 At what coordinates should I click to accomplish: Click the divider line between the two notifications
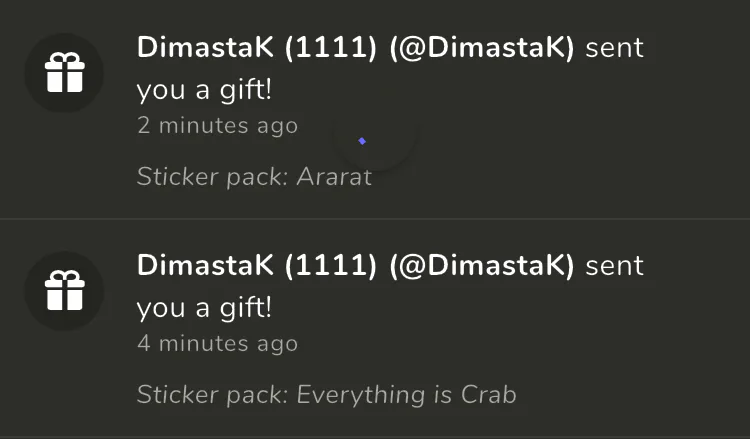click(x=375, y=219)
